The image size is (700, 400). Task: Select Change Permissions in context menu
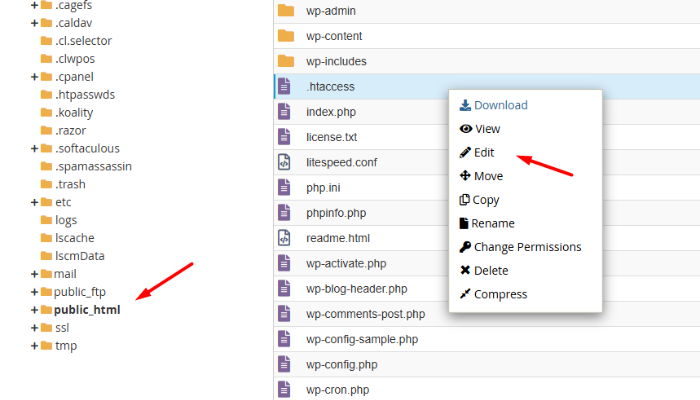pos(527,247)
